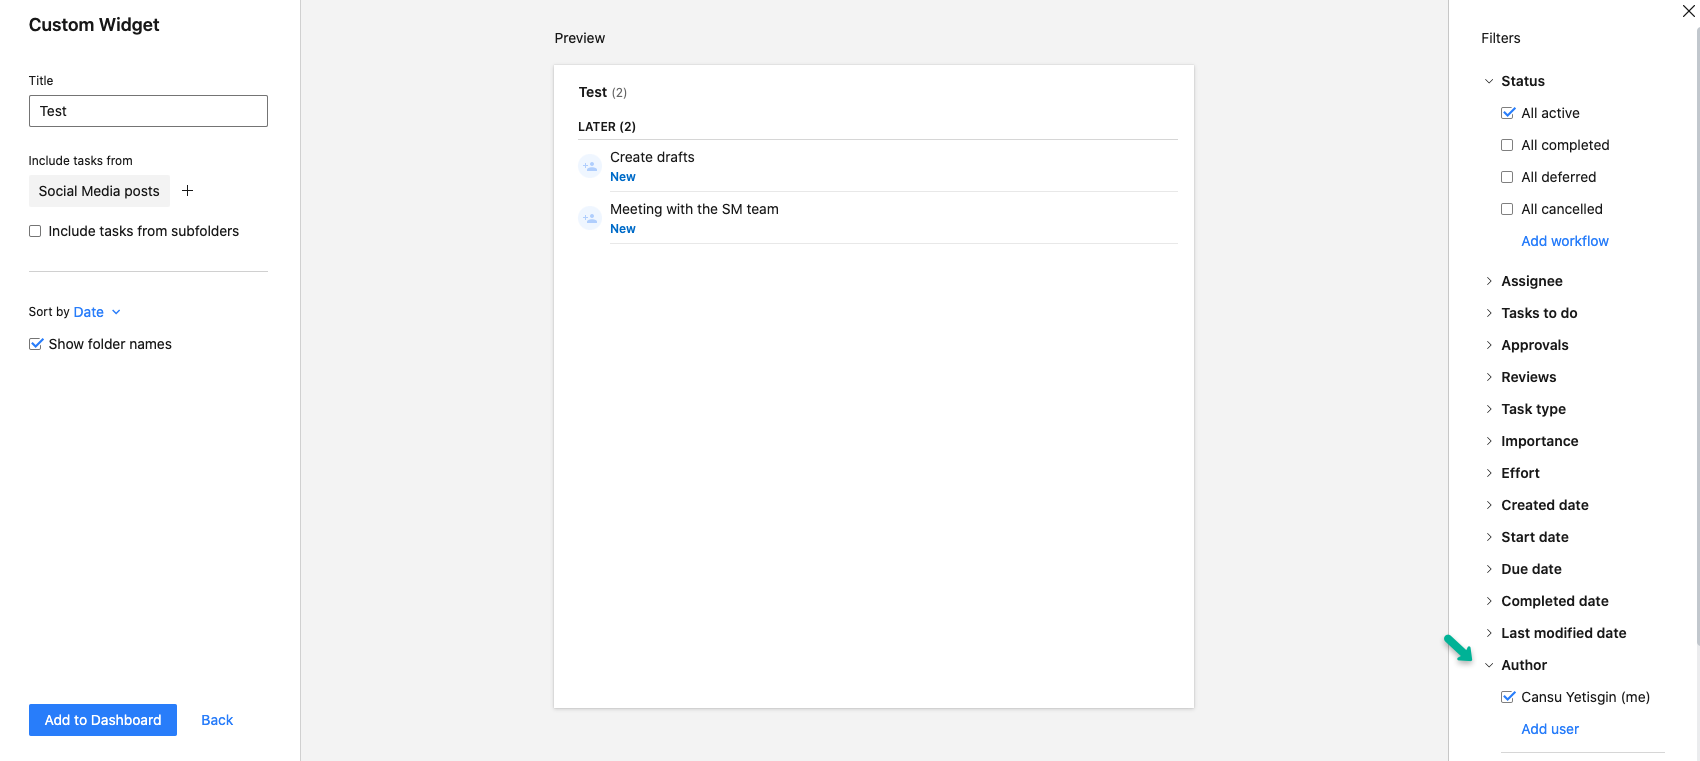
Task: Collapse the Author filter section
Action: 1523,665
